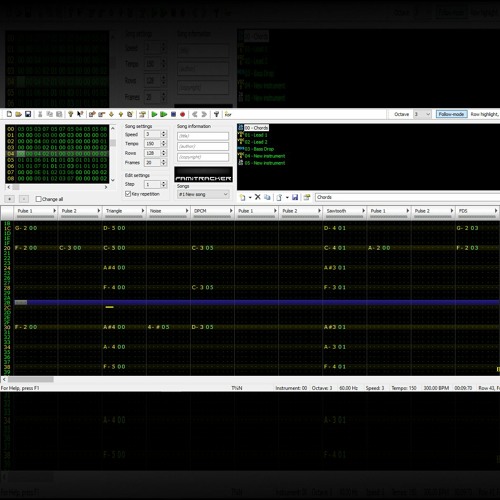Play the song with the green play icon

click(154, 114)
